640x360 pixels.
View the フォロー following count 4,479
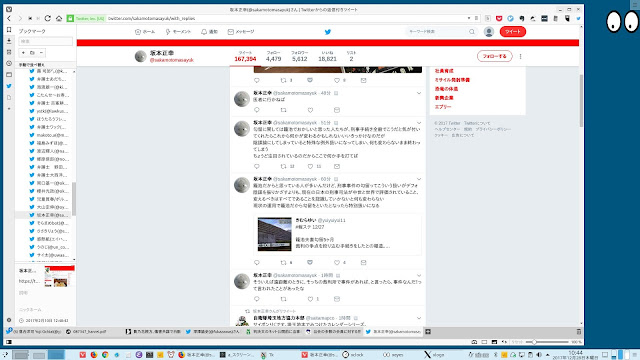point(273,56)
